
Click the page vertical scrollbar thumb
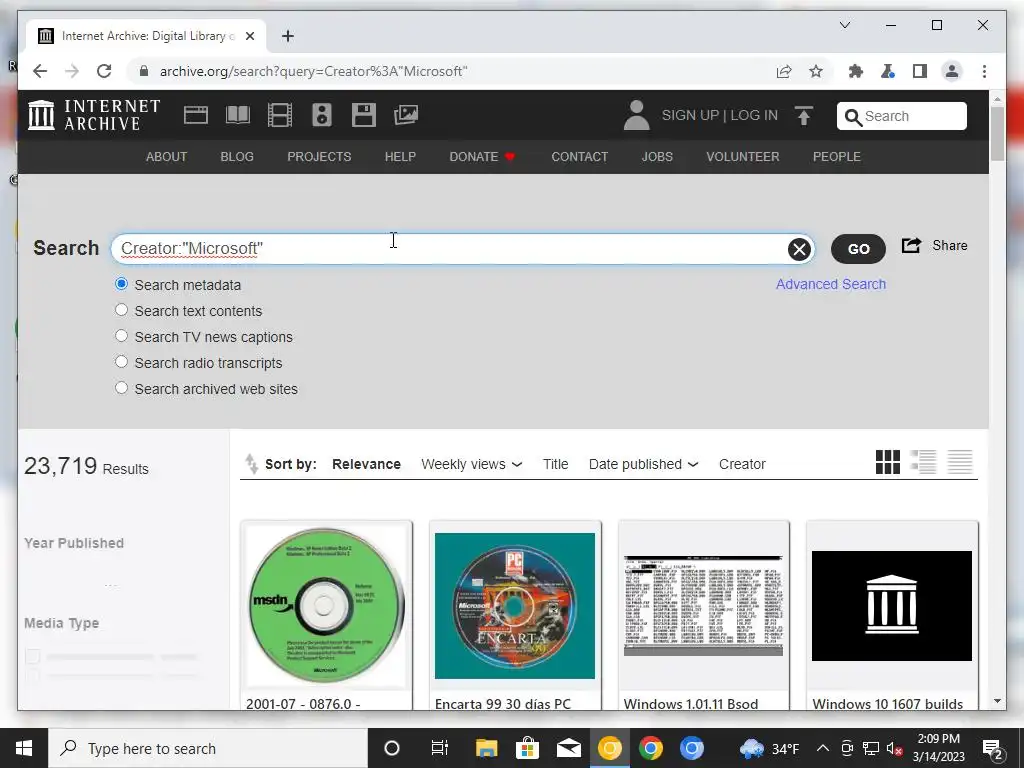click(x=997, y=133)
